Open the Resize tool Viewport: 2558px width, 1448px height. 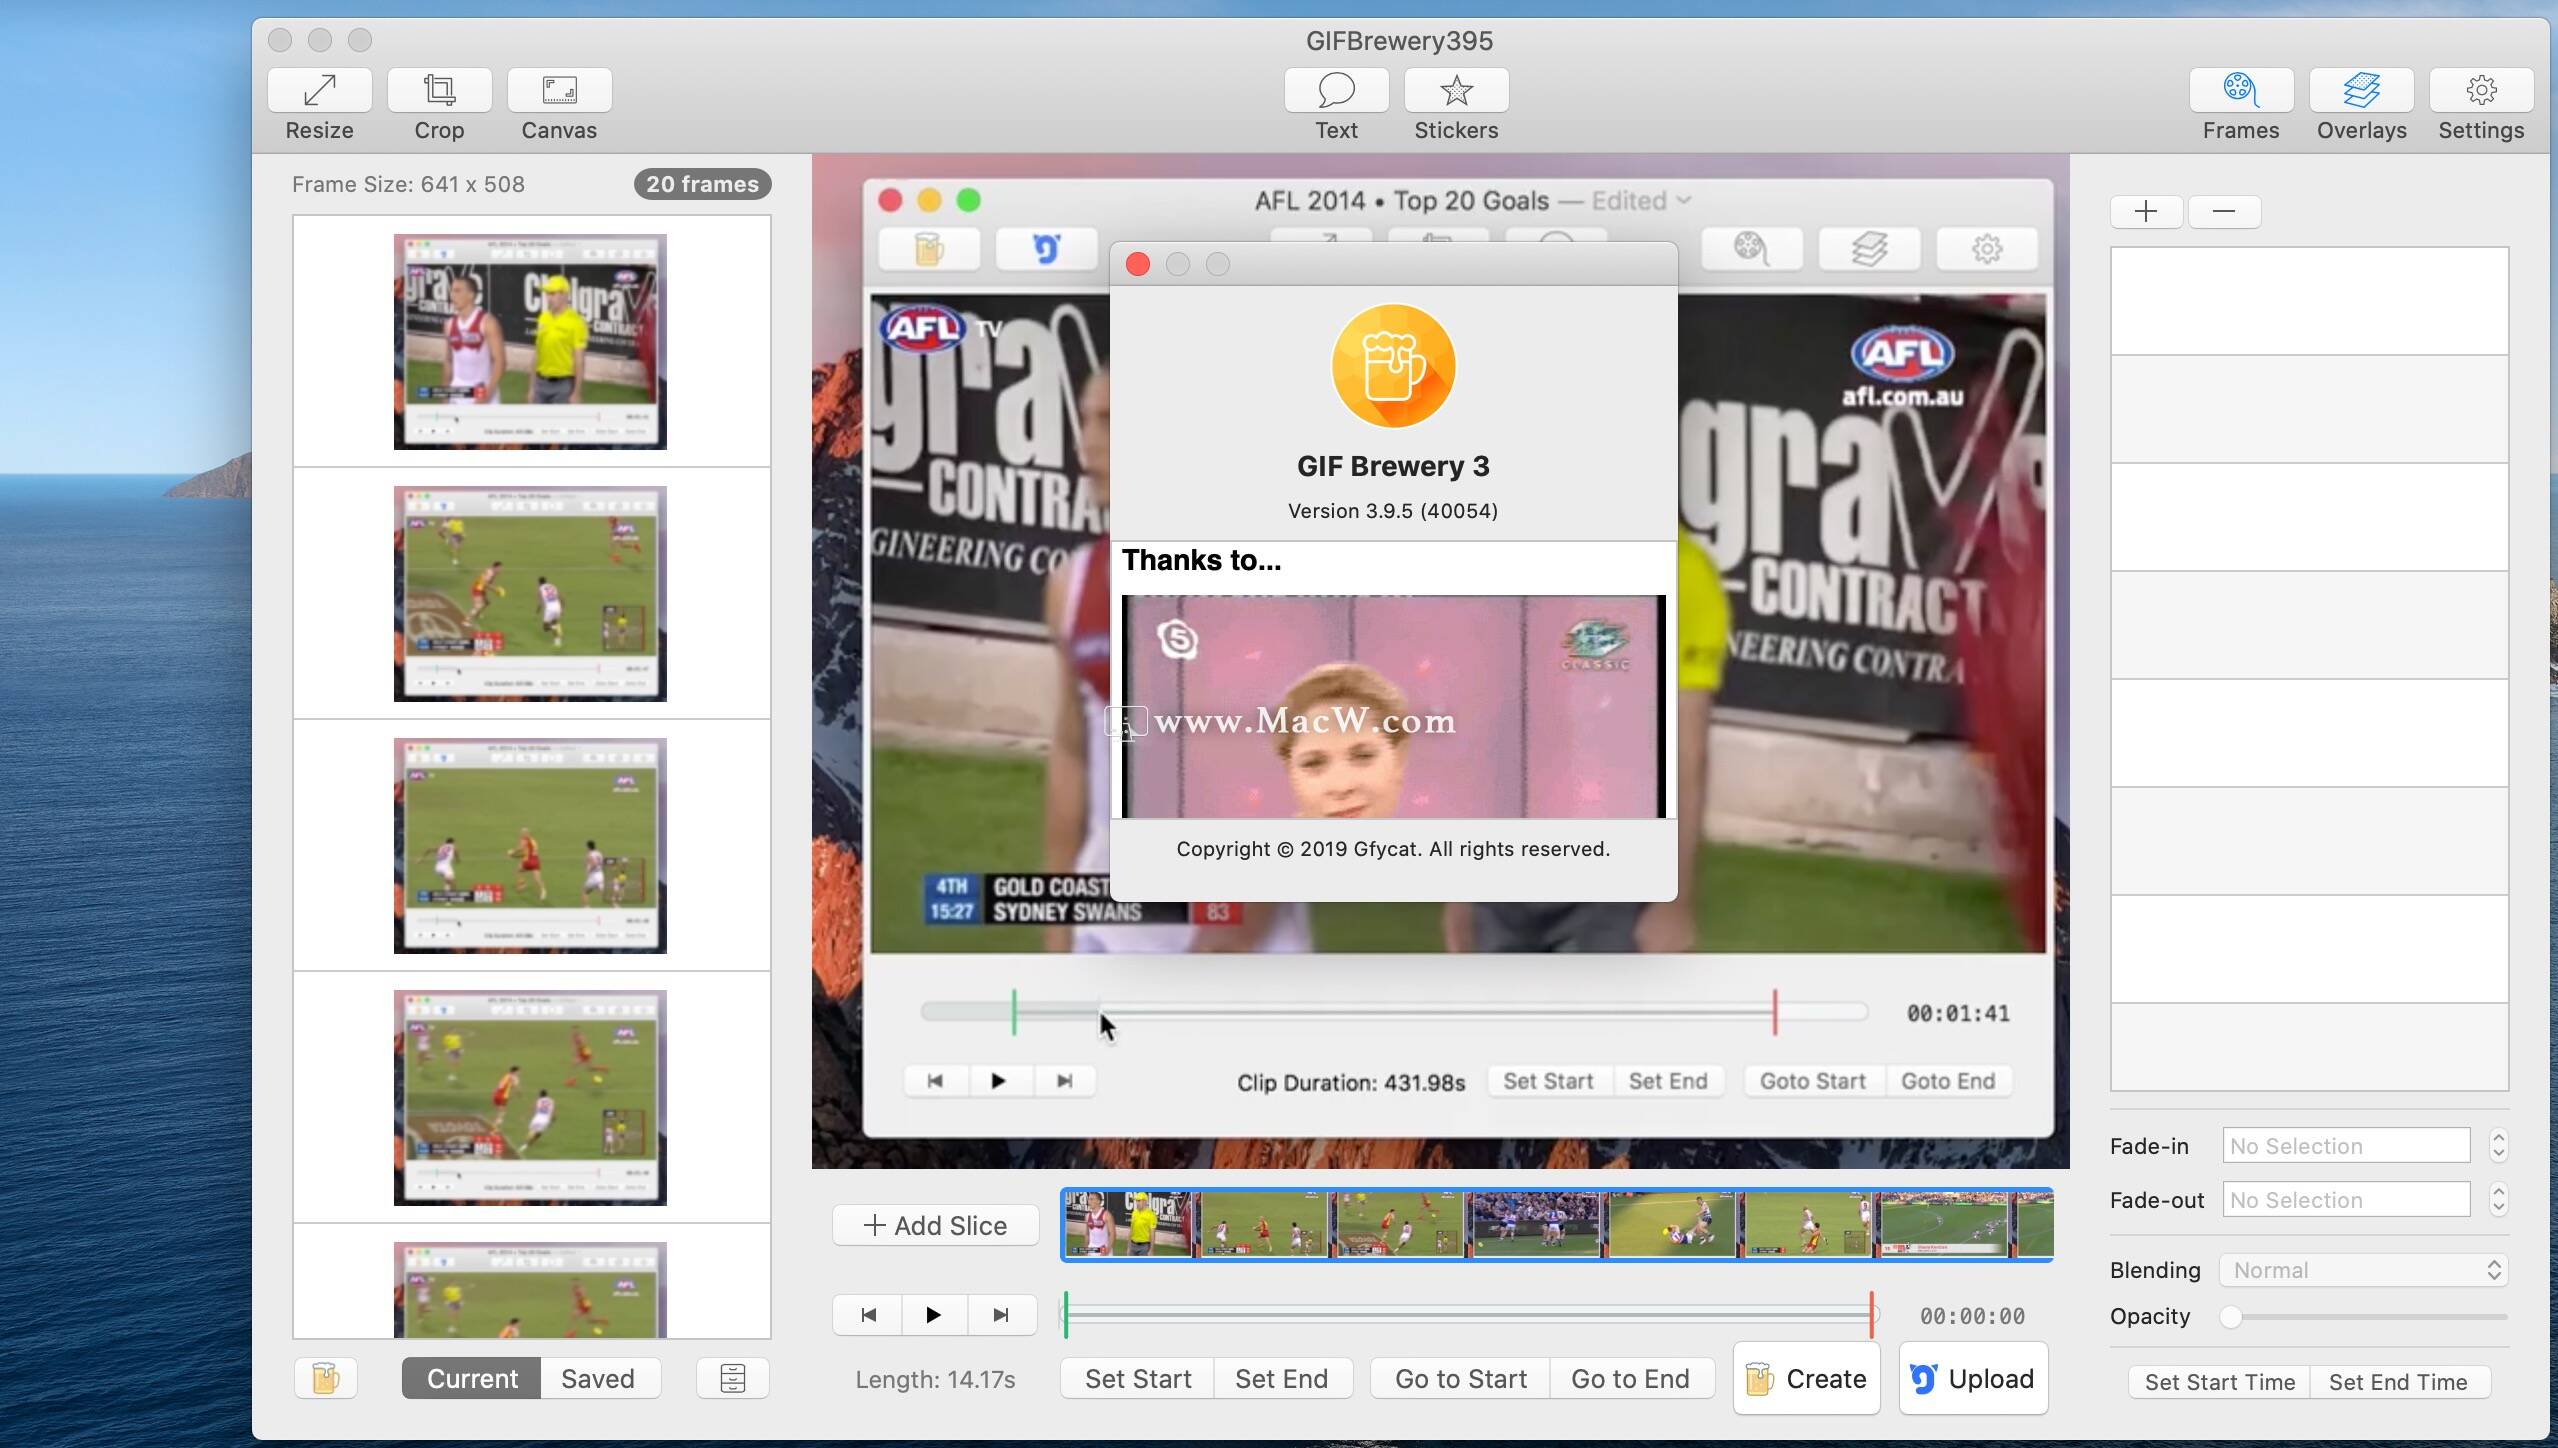click(319, 91)
